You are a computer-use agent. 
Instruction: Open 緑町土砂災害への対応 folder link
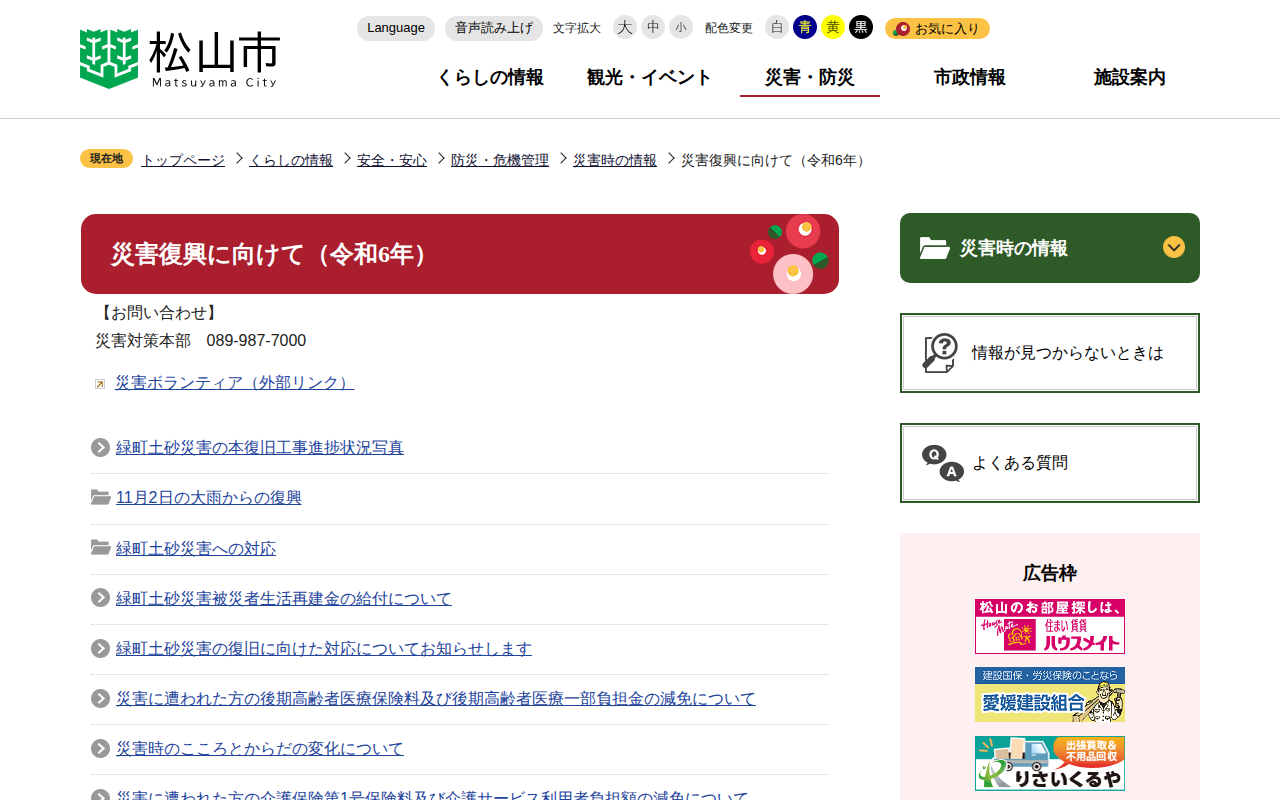coord(196,548)
